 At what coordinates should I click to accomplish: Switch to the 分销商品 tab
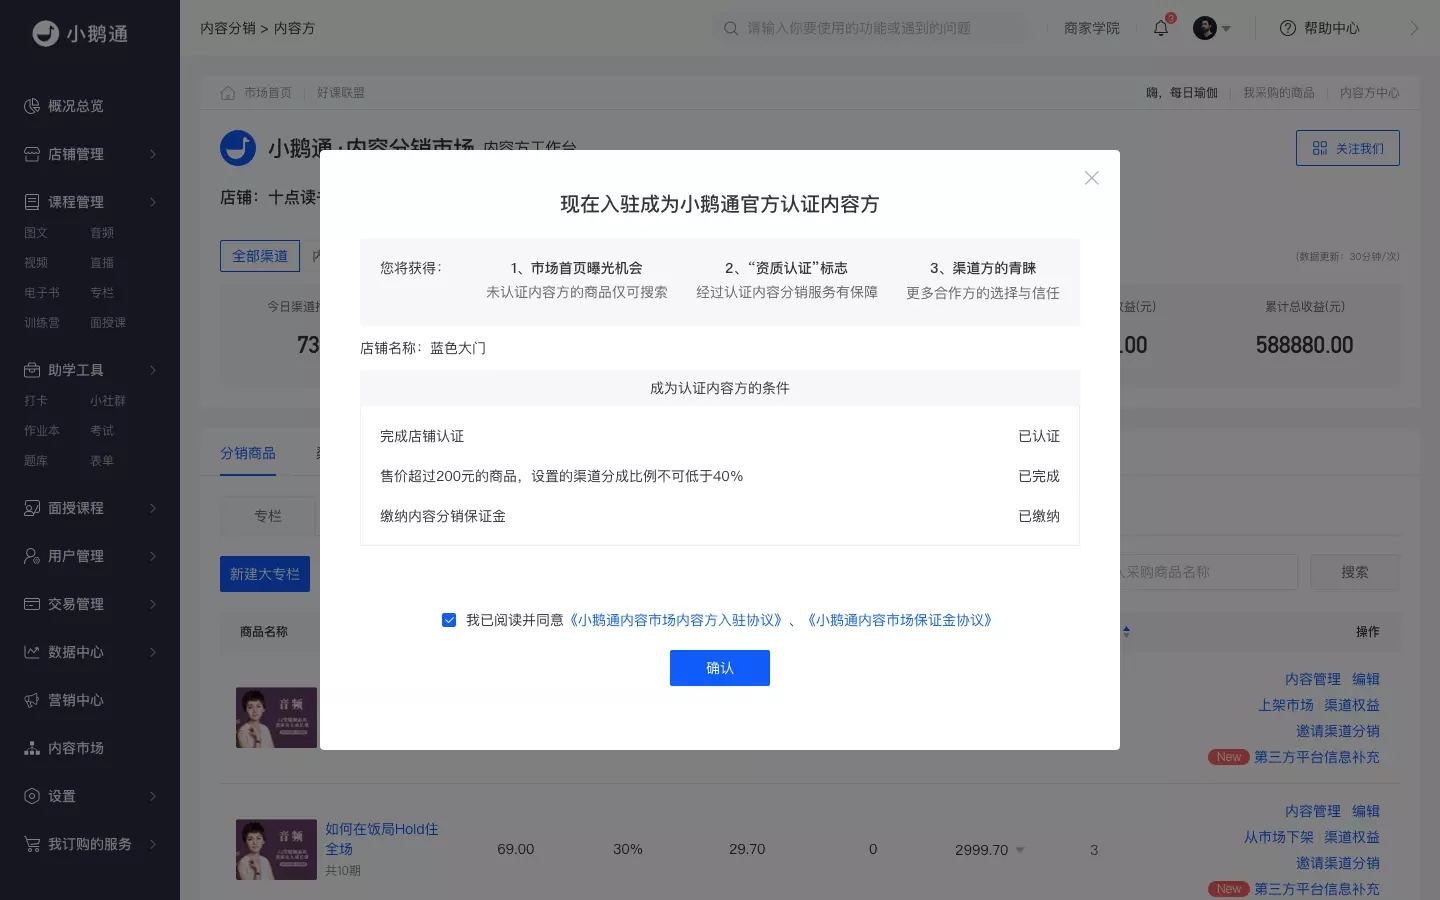tap(248, 453)
